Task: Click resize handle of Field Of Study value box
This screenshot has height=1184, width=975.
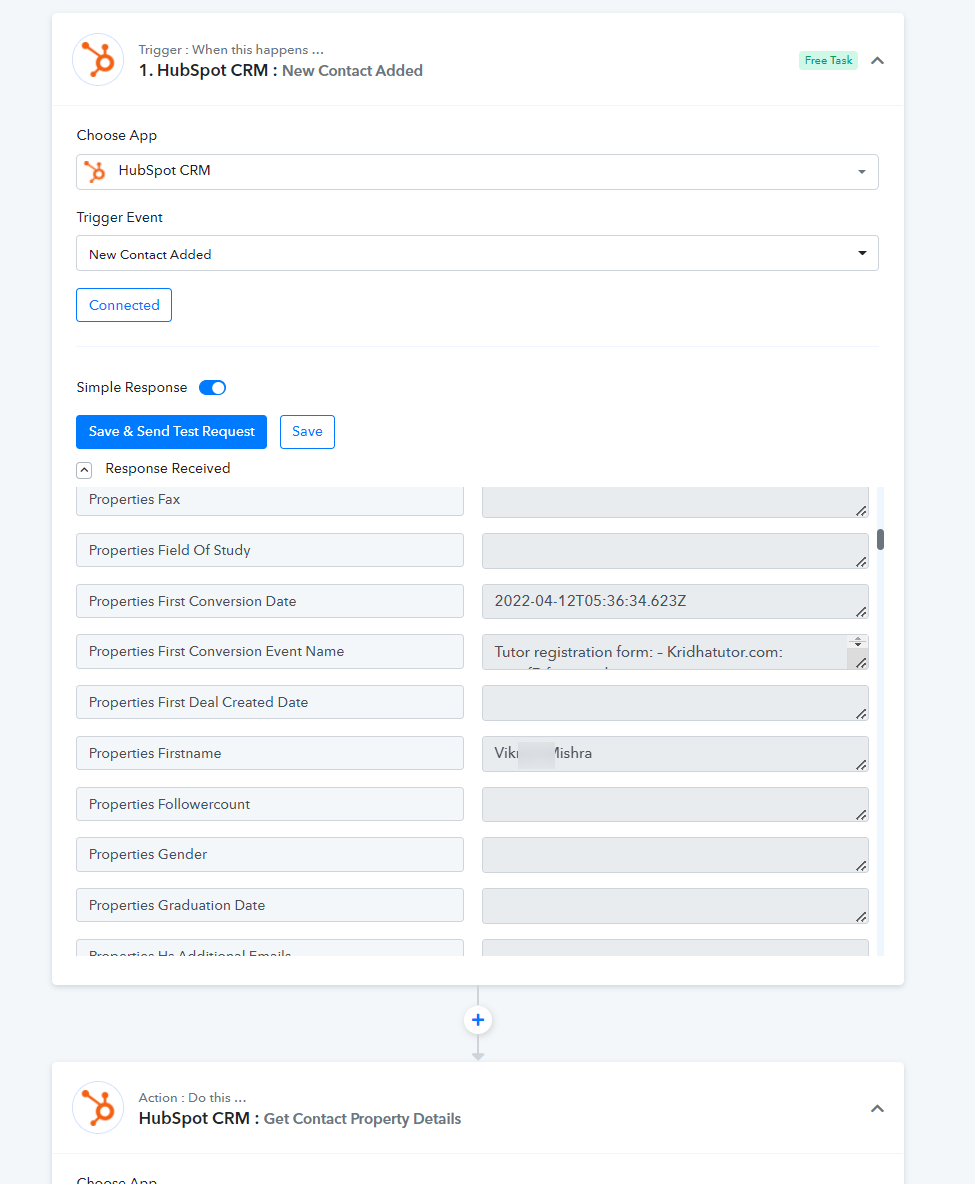Action: (861, 562)
